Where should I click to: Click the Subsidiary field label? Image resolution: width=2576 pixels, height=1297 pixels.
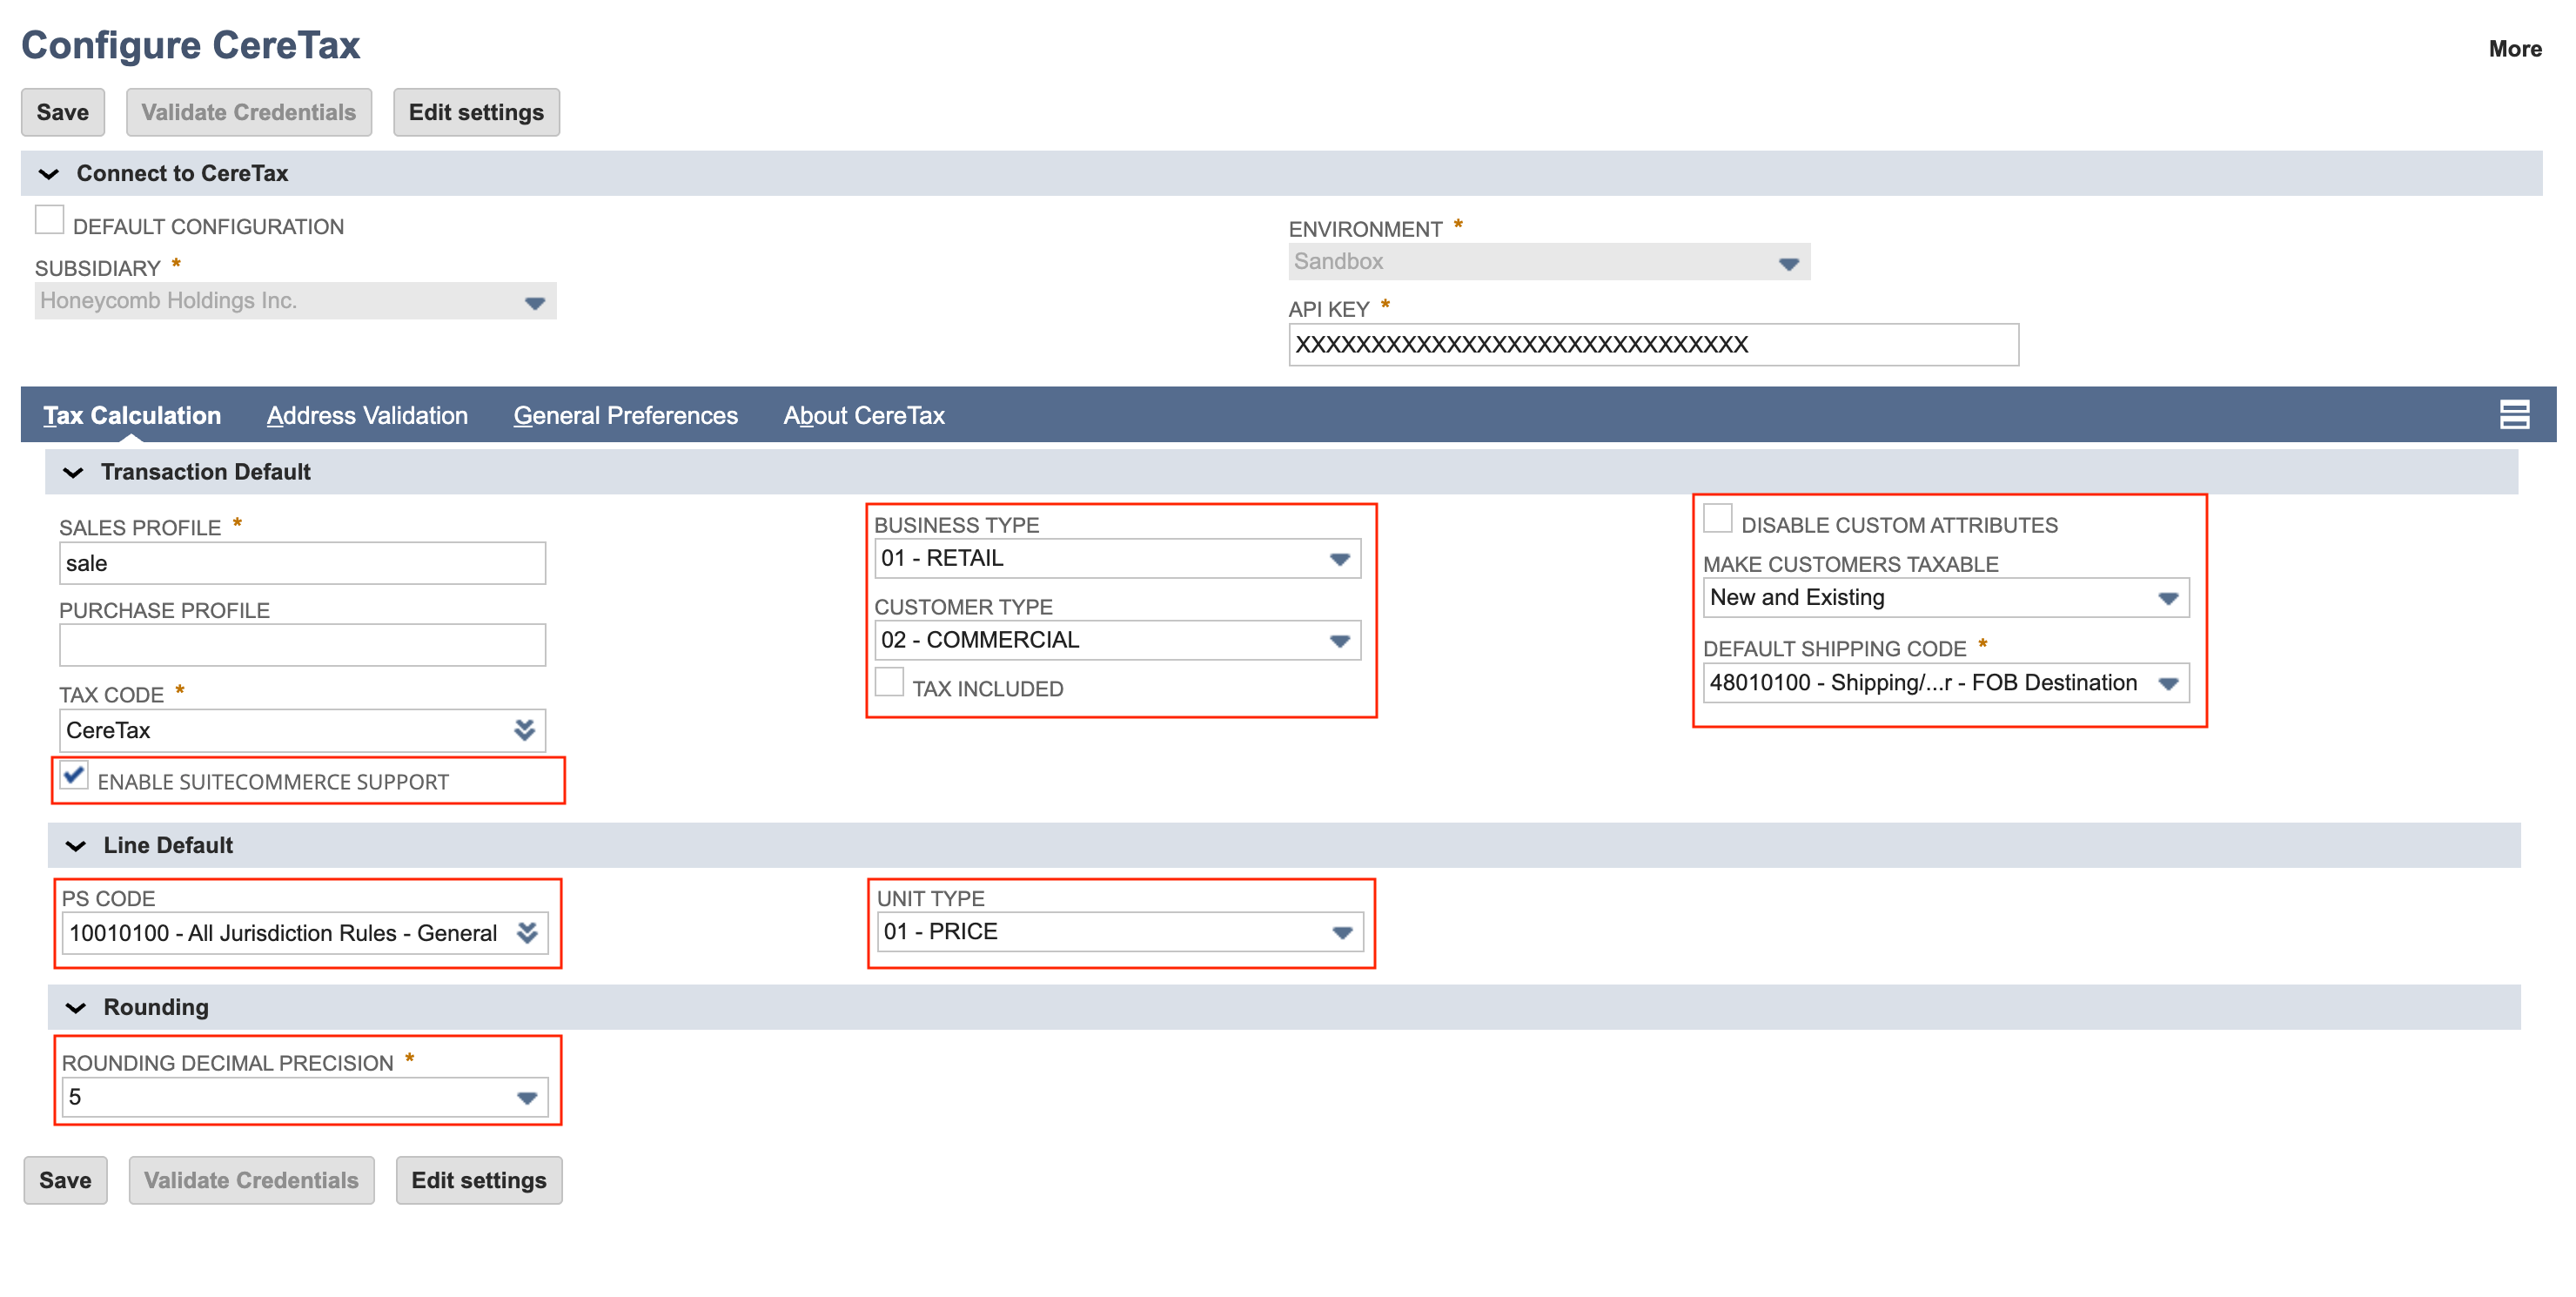(98, 268)
